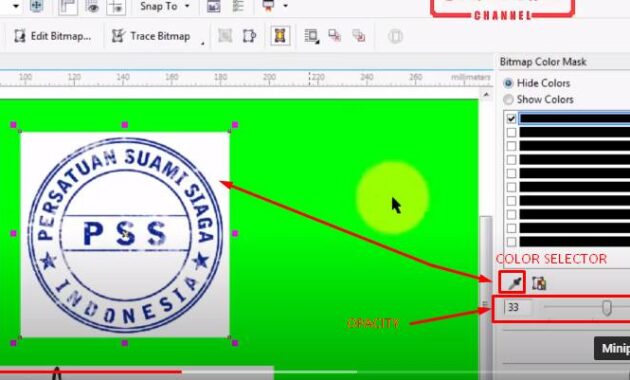Click the tolerance slider handle
This screenshot has width=630, height=380.
point(607,308)
